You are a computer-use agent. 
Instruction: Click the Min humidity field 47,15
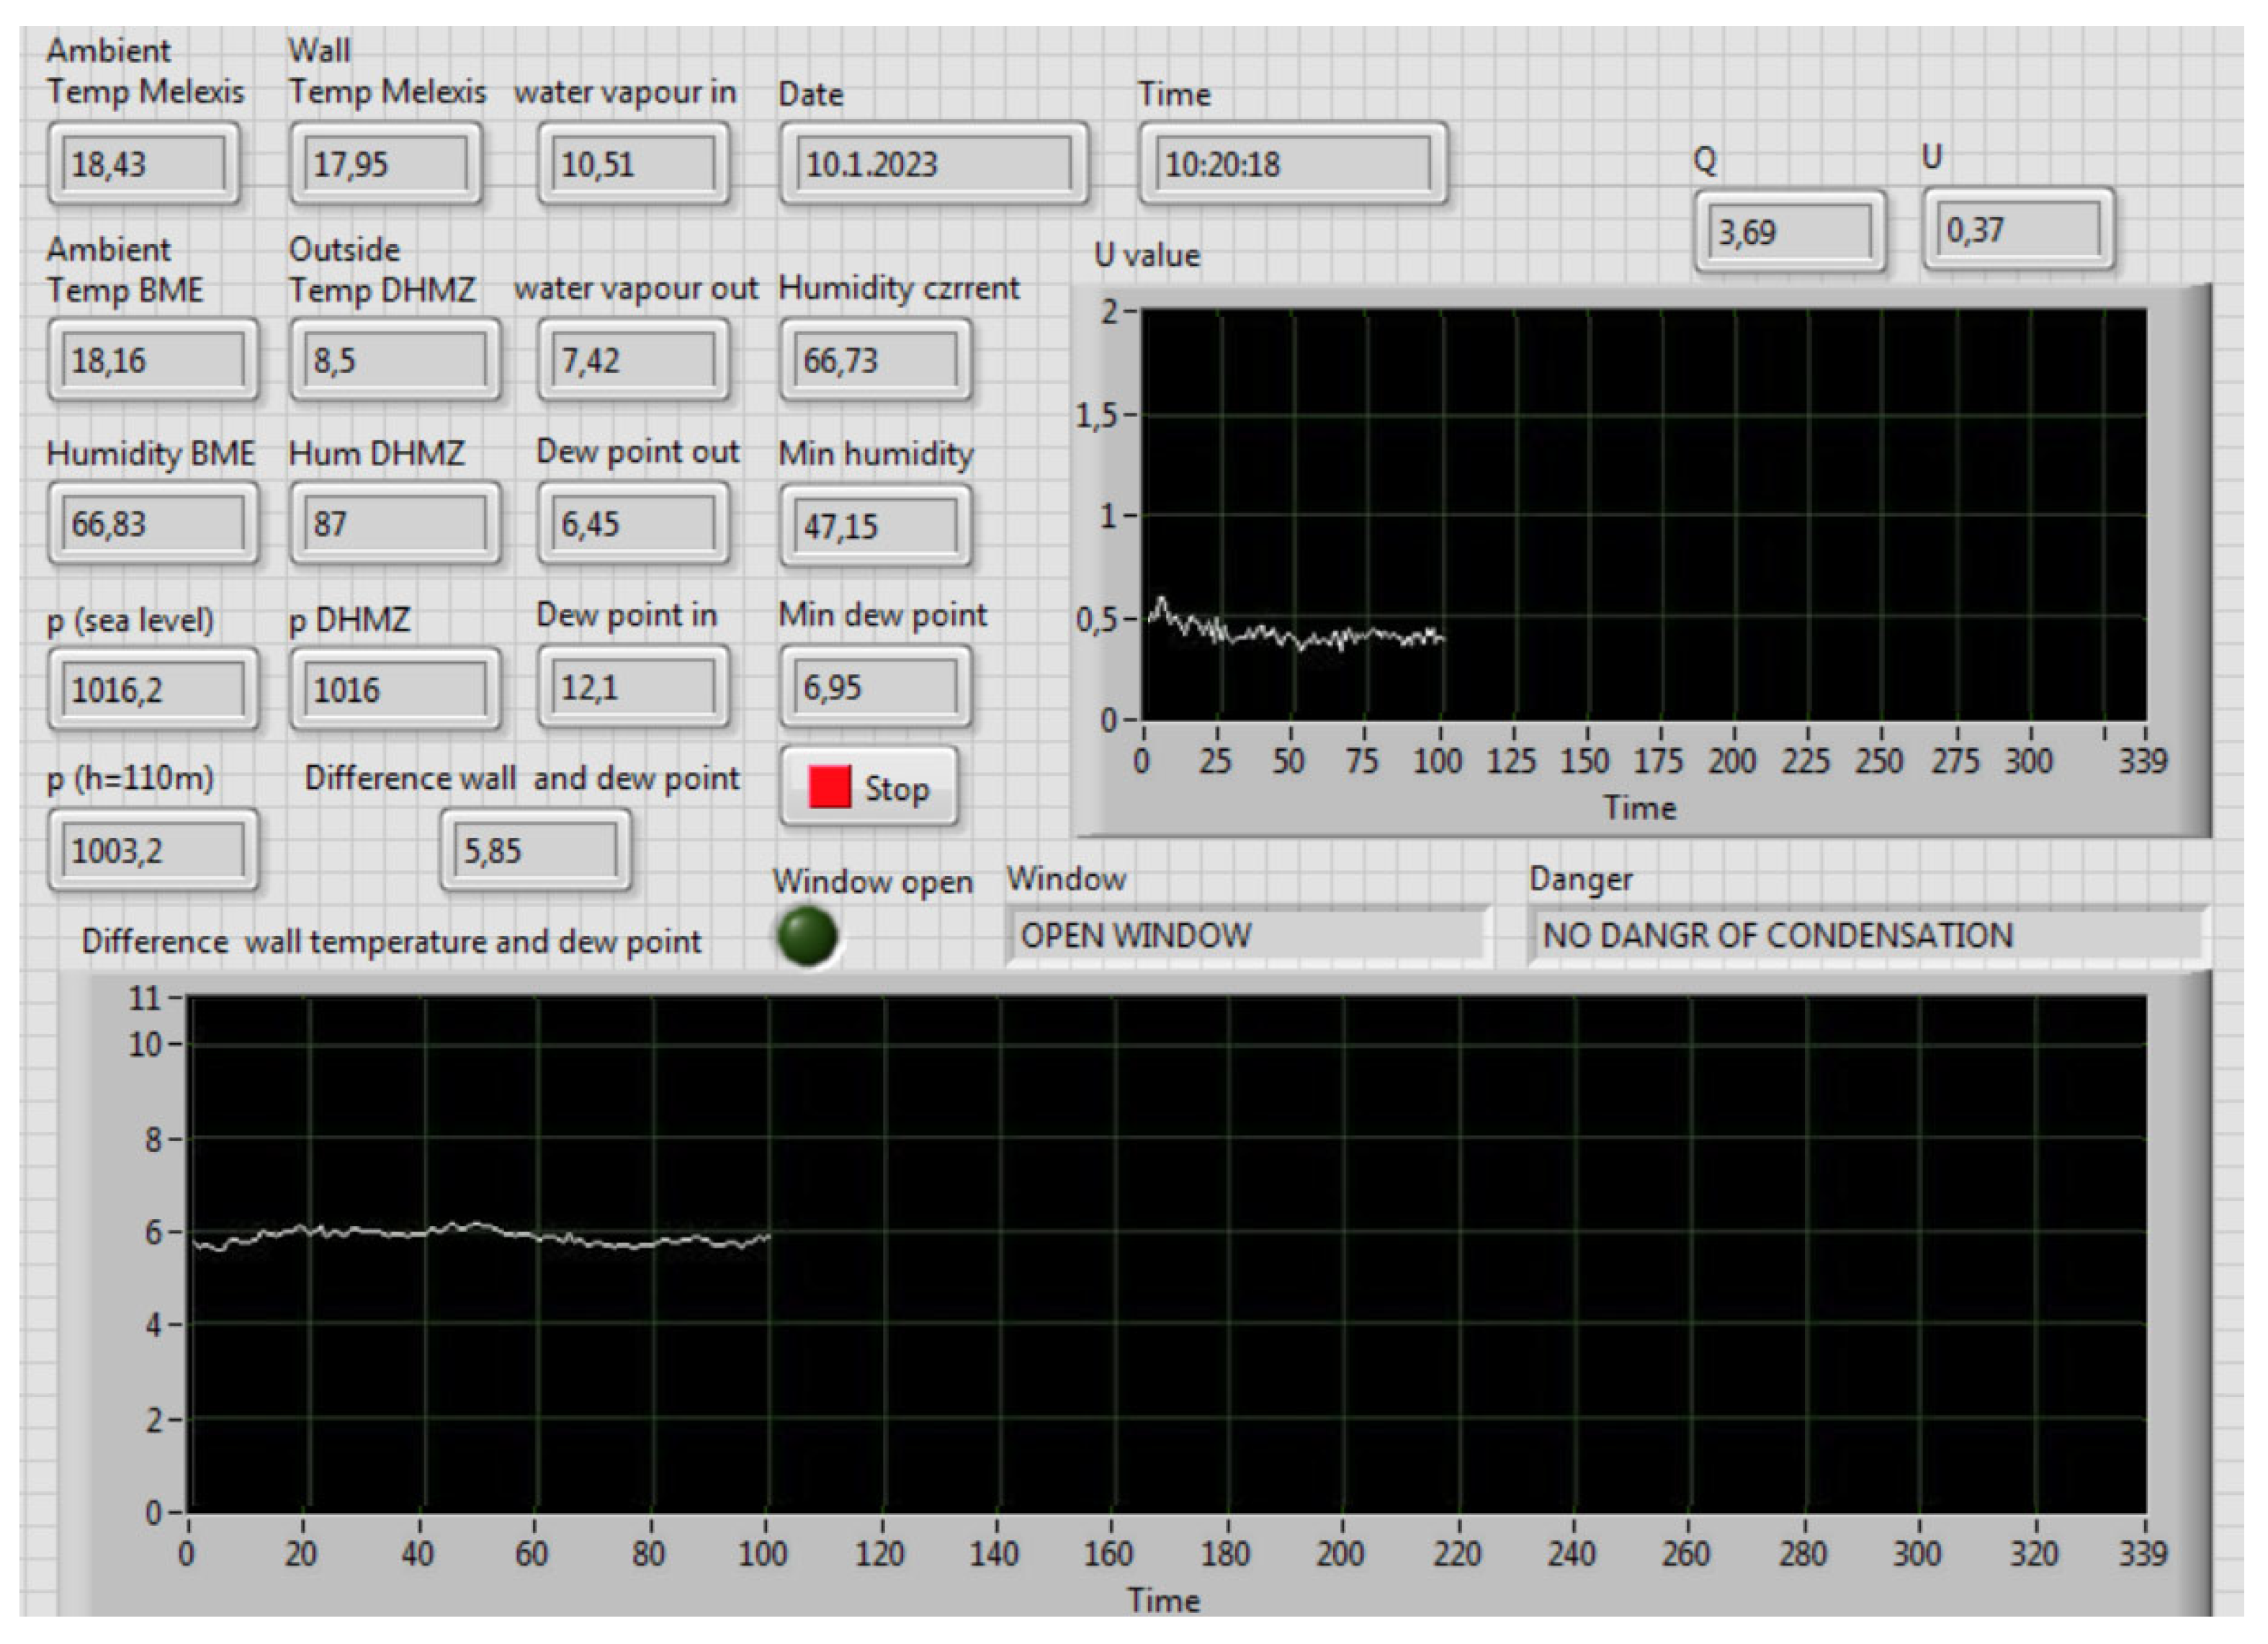tap(875, 526)
